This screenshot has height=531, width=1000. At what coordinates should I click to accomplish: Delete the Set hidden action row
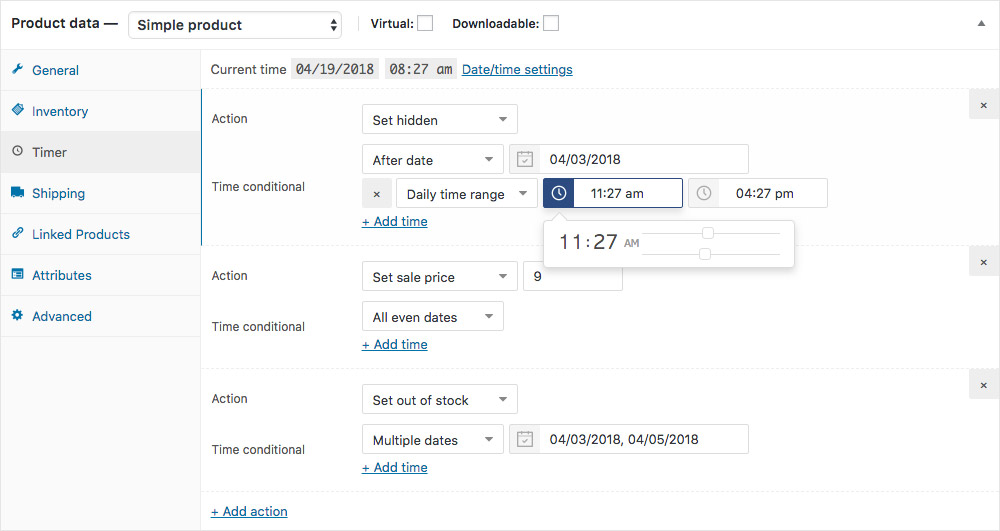tap(983, 105)
